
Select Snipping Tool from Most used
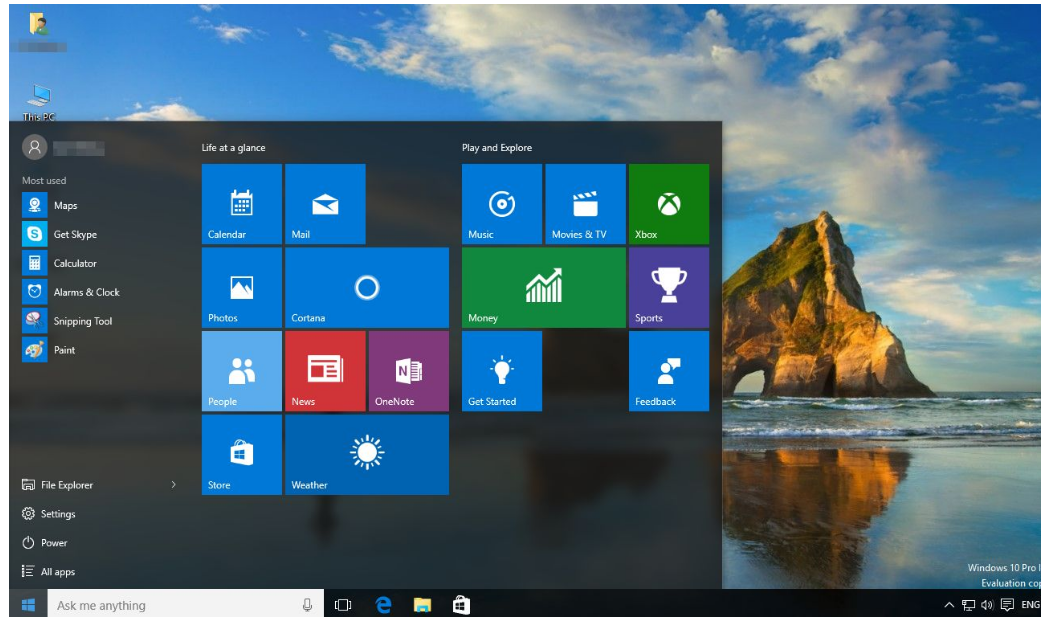[82, 321]
